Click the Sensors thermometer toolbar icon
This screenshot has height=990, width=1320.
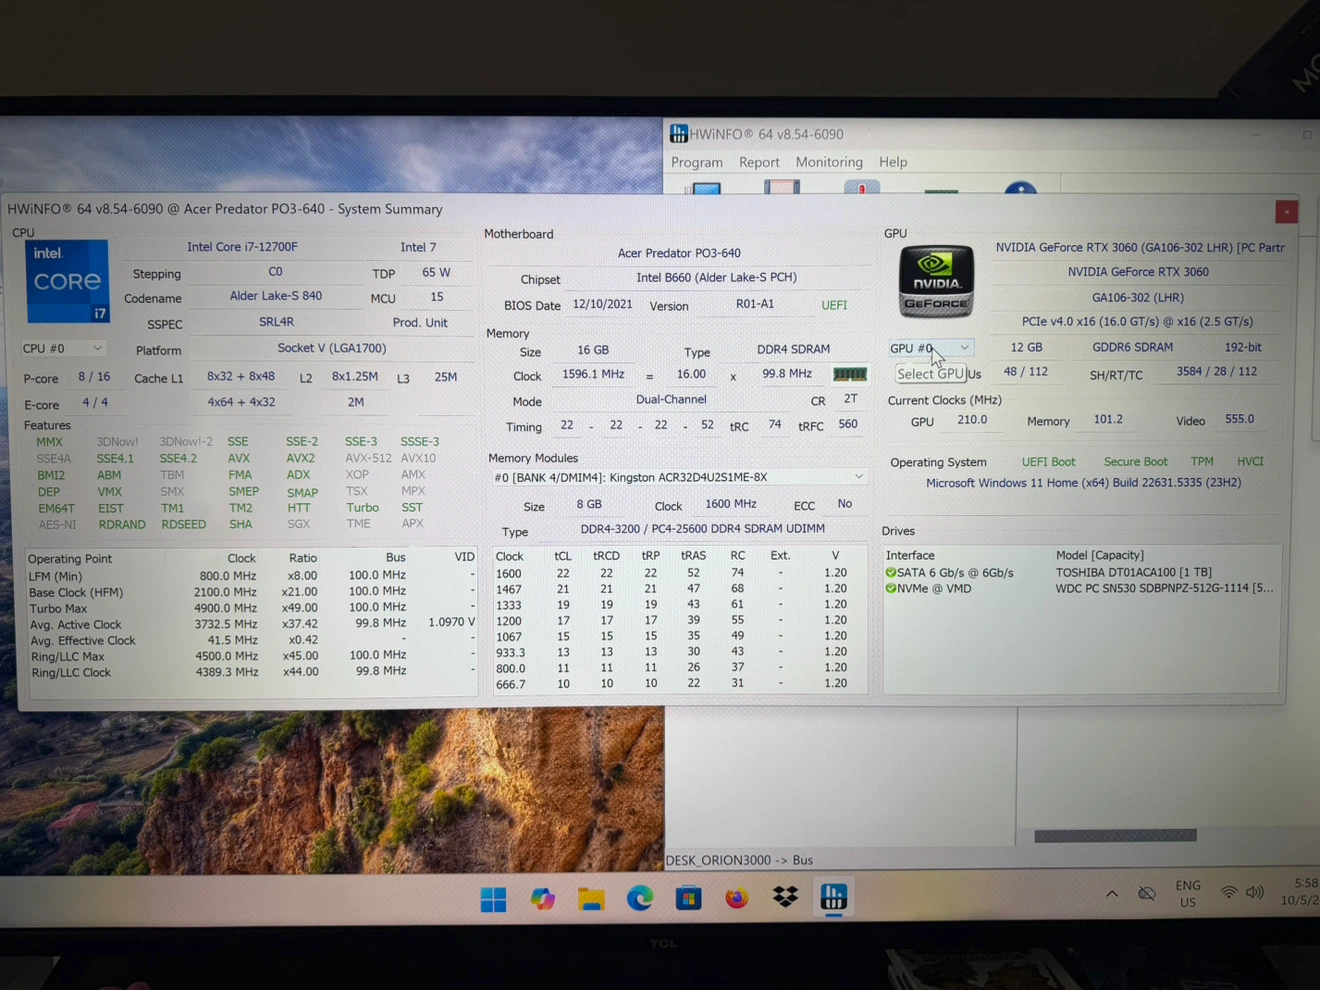tap(862, 187)
